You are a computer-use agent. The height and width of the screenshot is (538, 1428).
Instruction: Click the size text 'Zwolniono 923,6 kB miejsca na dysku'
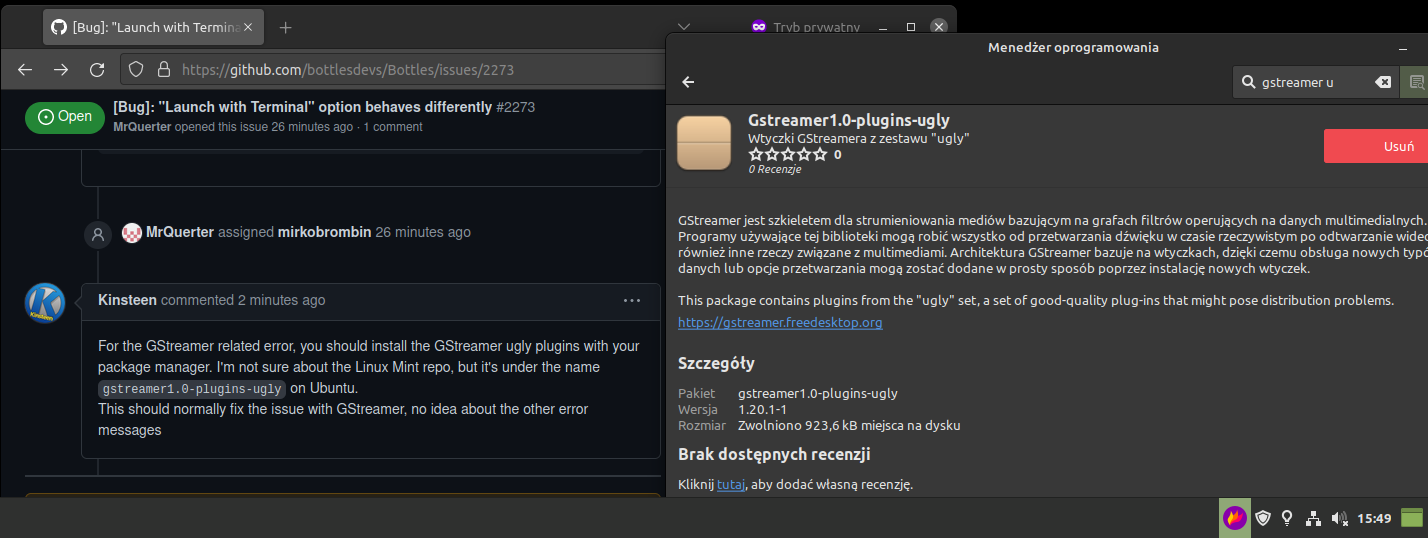pos(849,425)
